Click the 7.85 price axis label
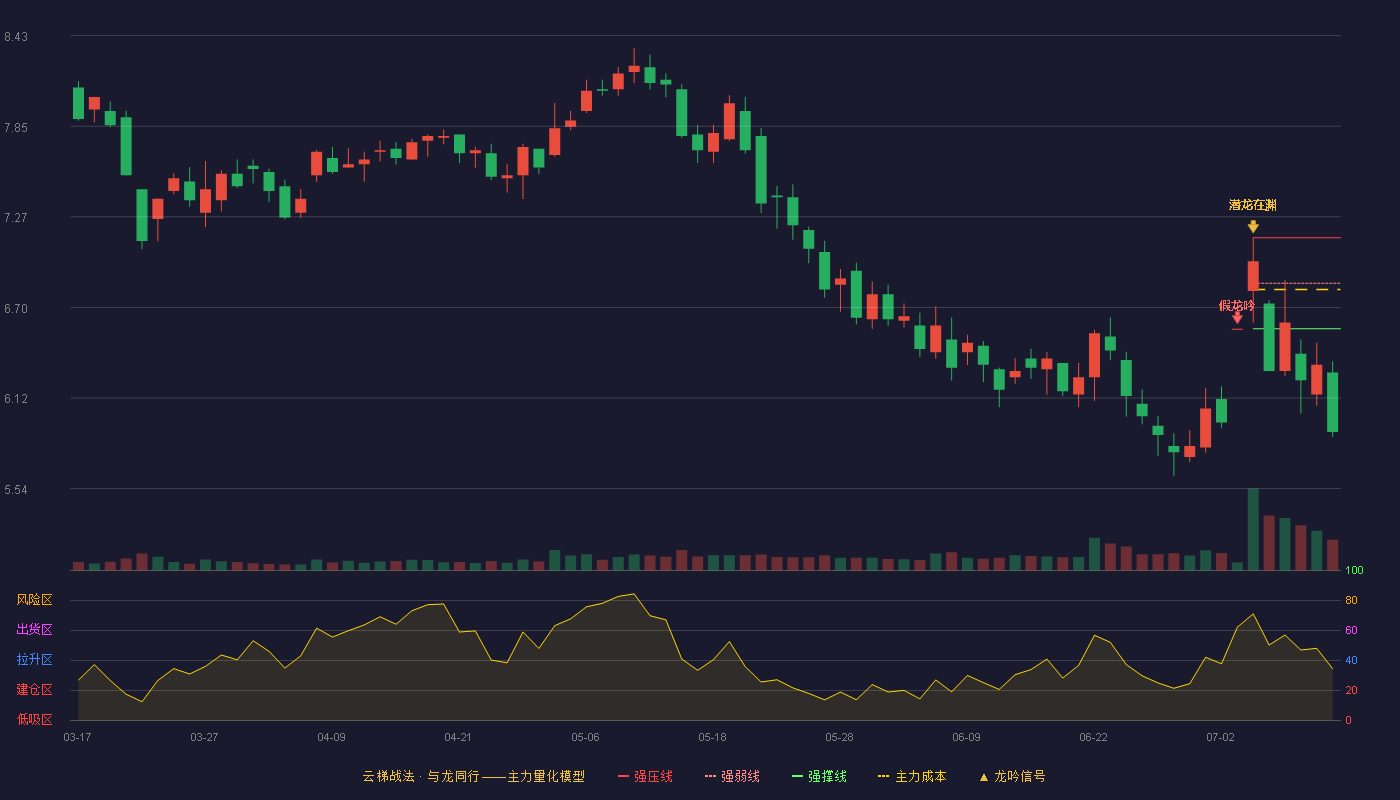This screenshot has width=1400, height=800. tap(16, 128)
